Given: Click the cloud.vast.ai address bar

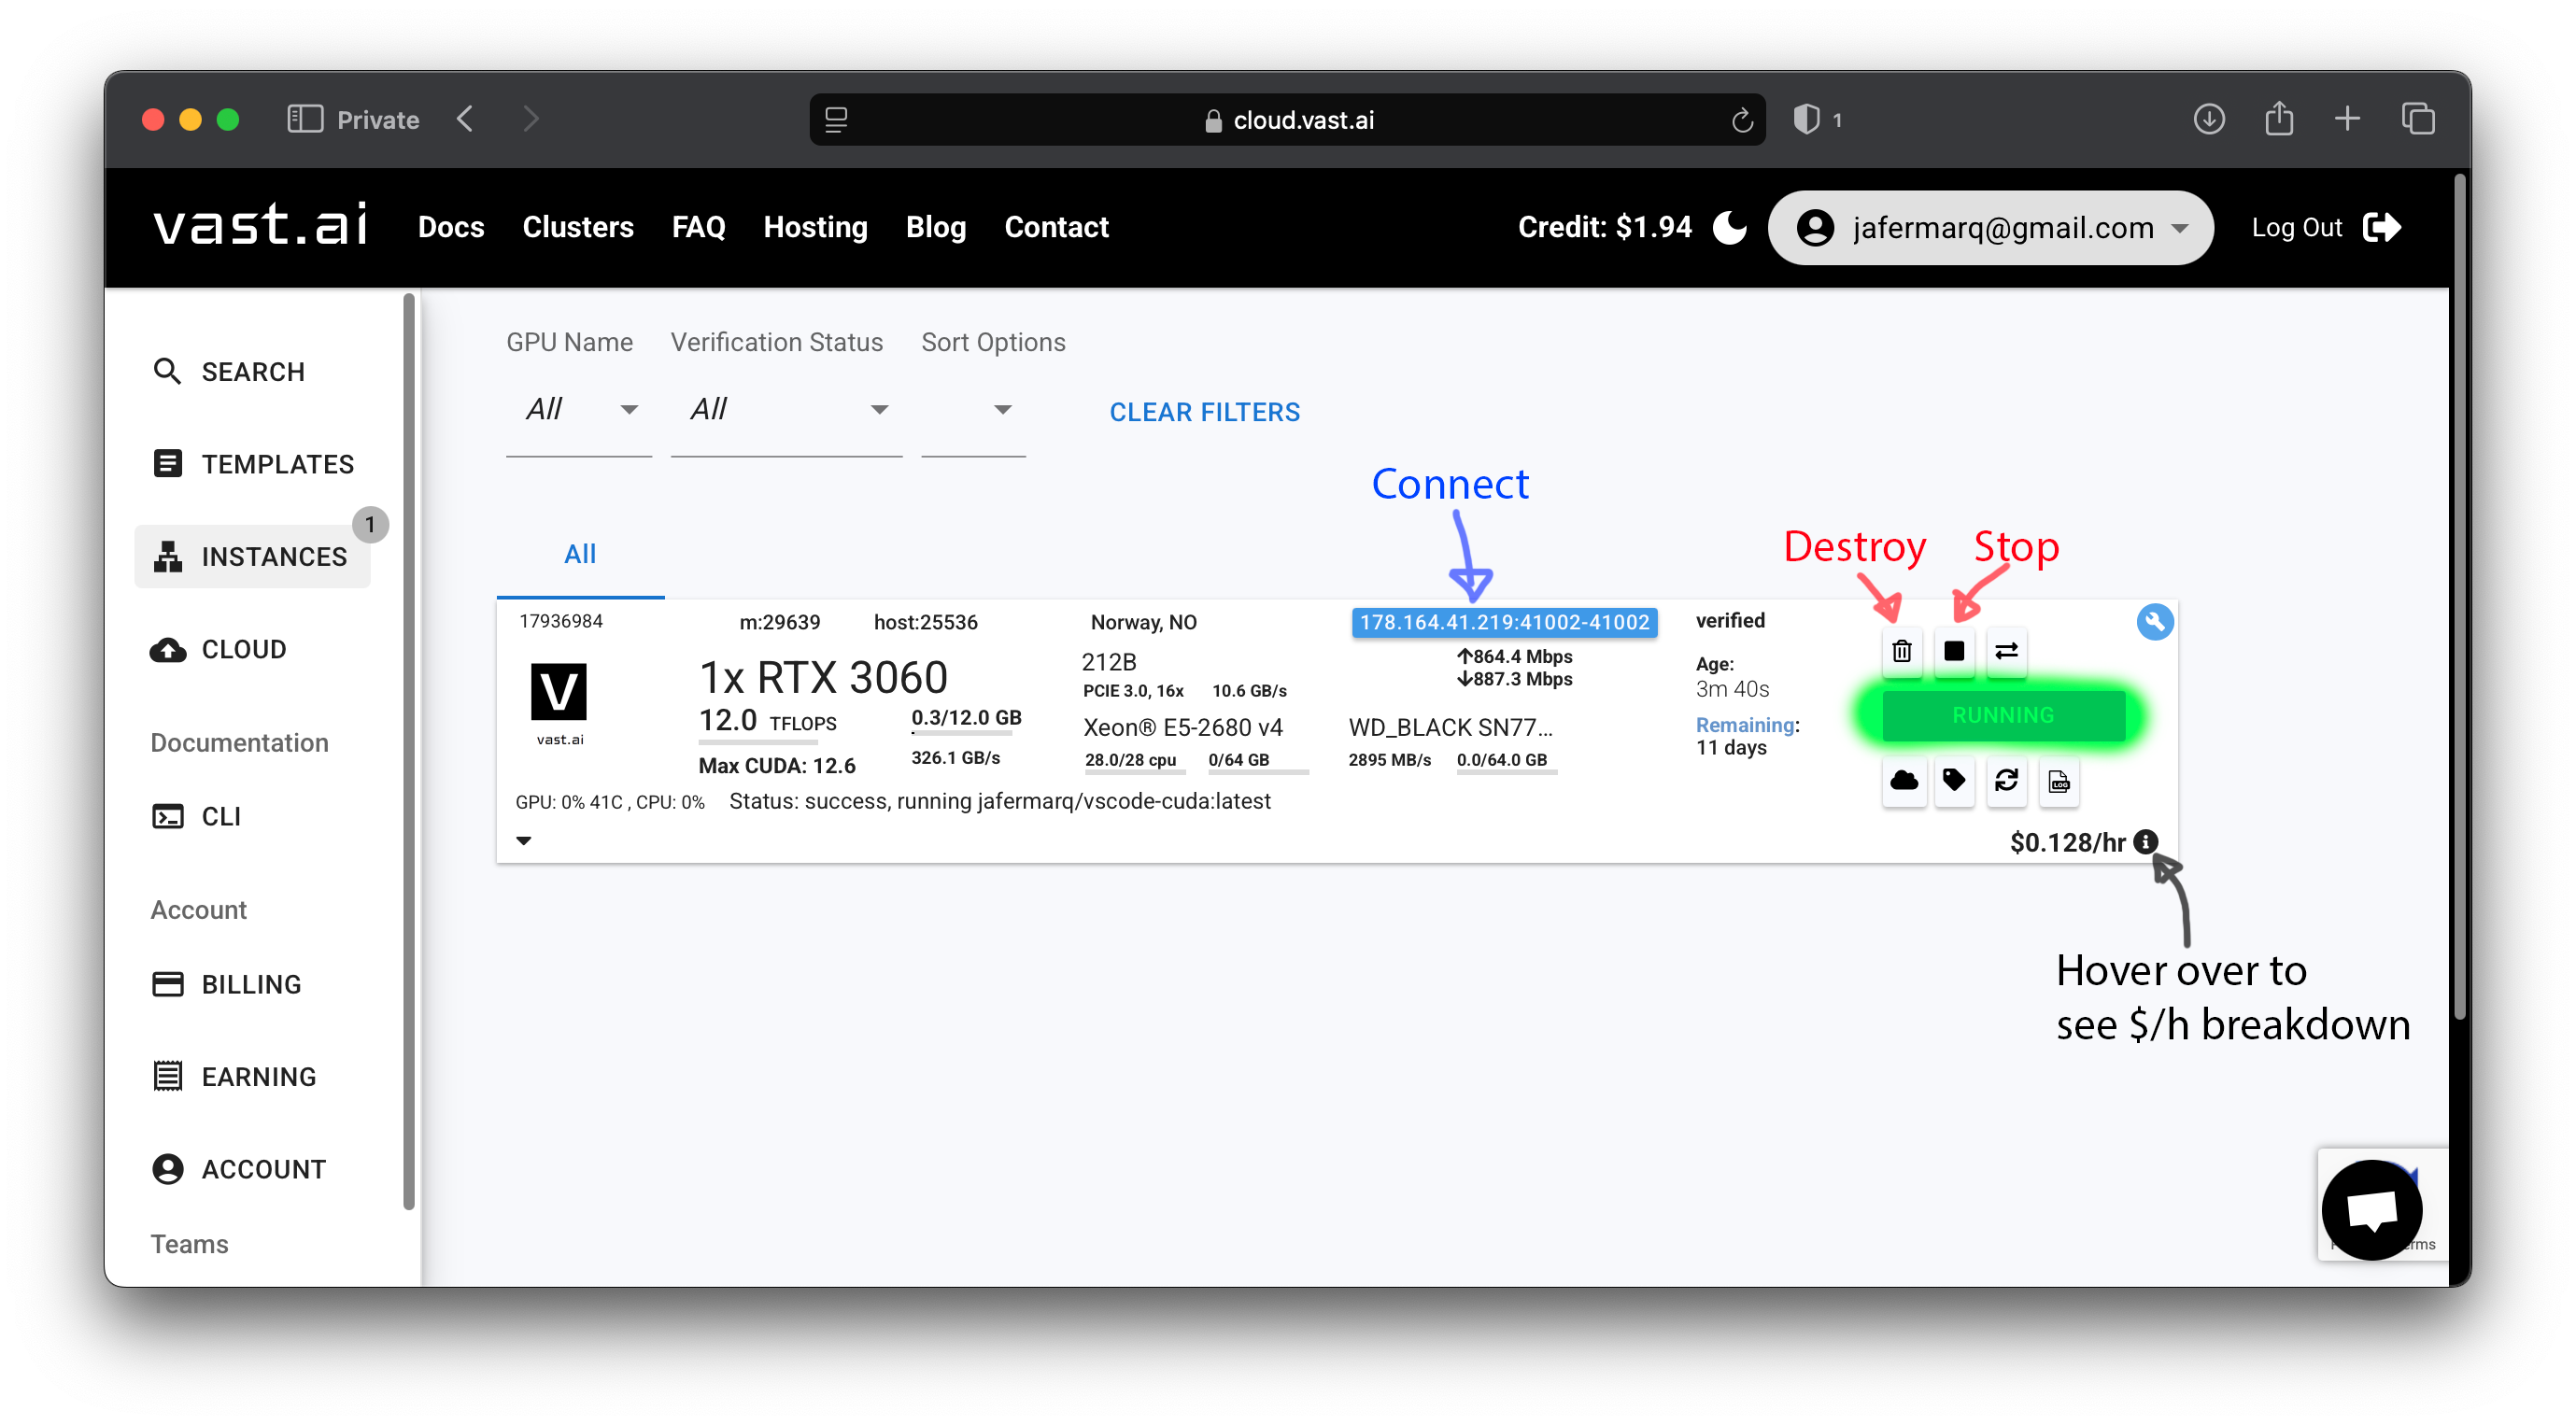Looking at the screenshot, I should click(1287, 119).
